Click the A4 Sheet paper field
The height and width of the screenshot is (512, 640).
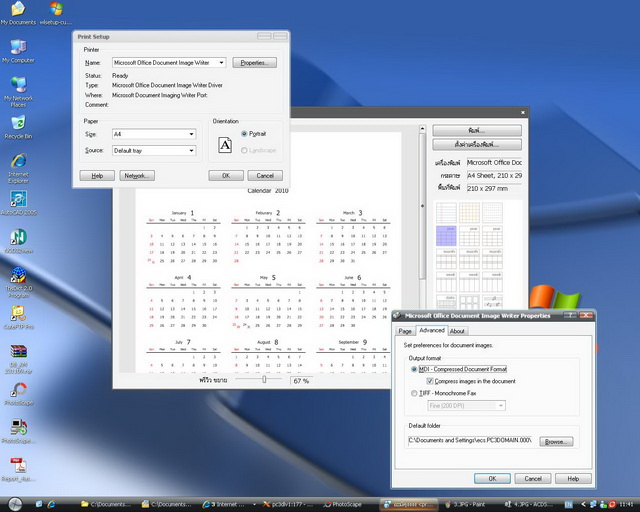pos(494,176)
